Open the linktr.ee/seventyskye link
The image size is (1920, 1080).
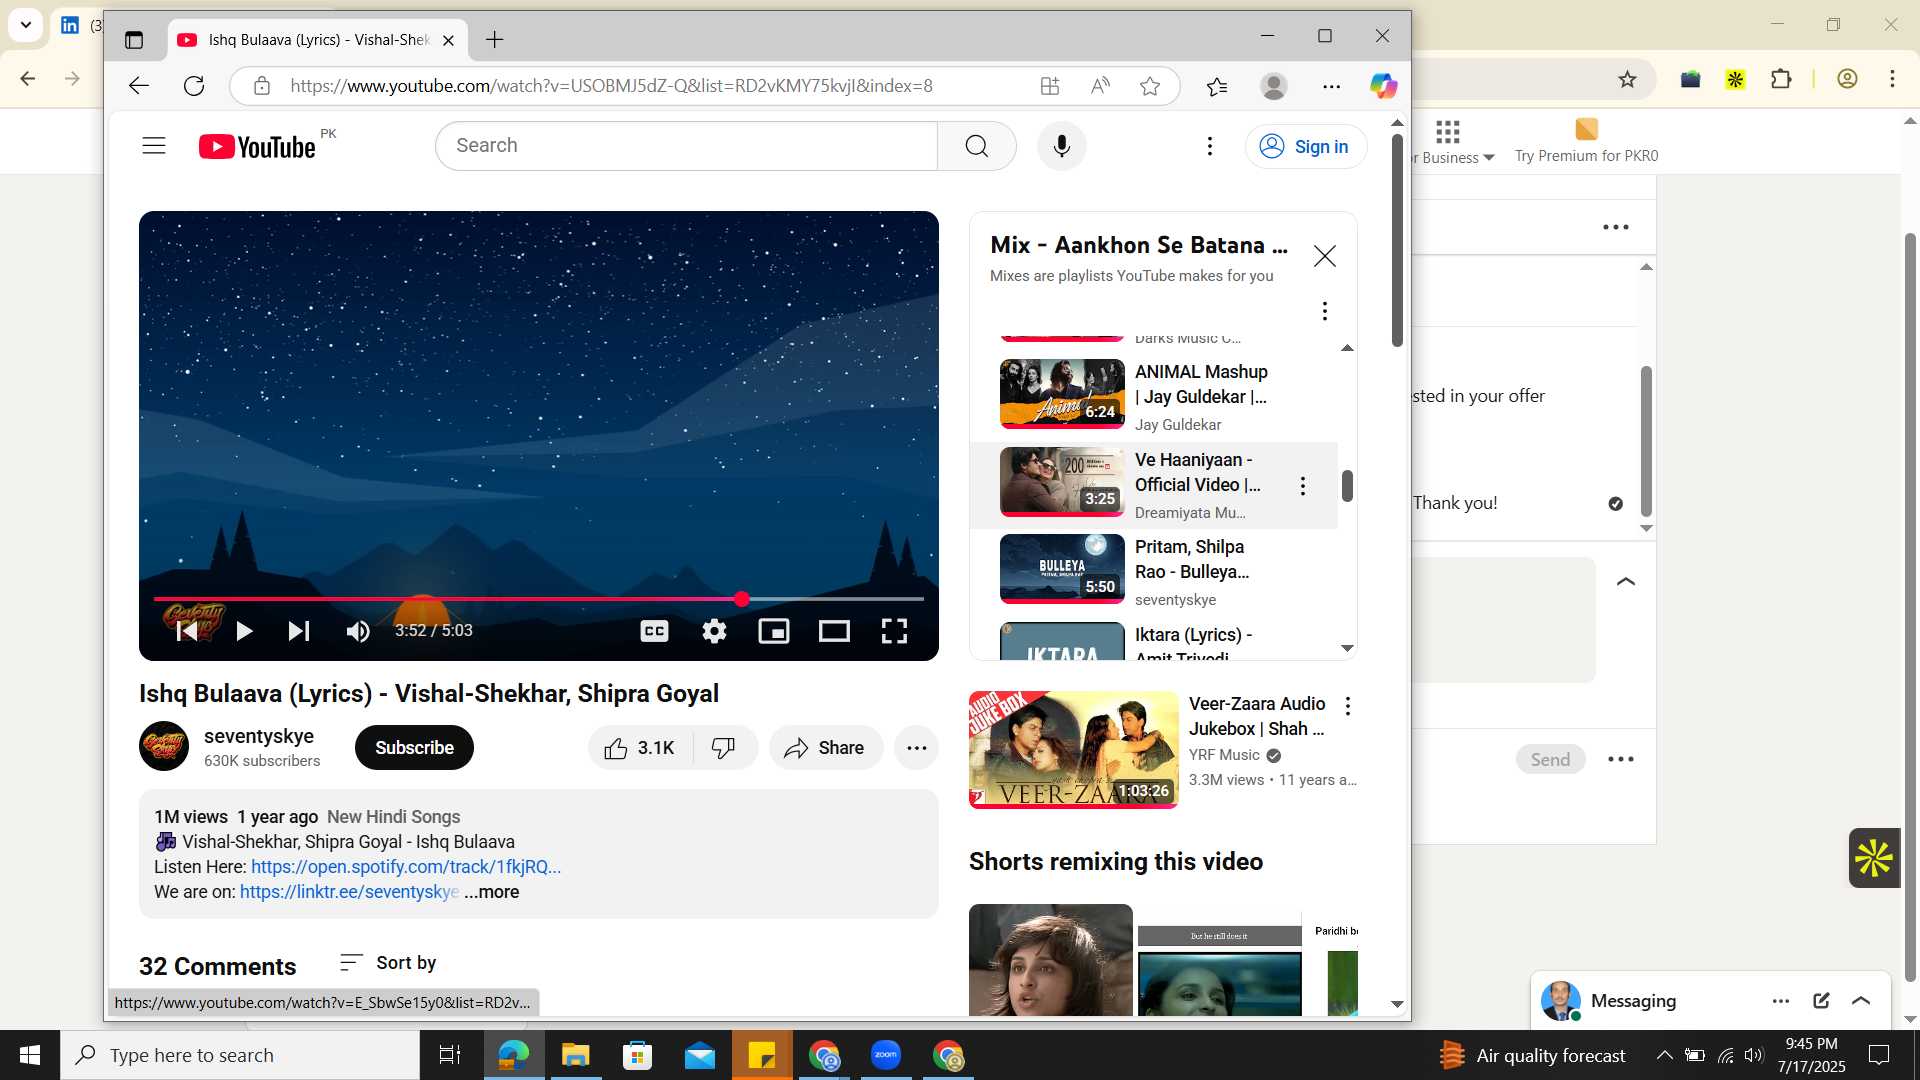click(x=349, y=892)
